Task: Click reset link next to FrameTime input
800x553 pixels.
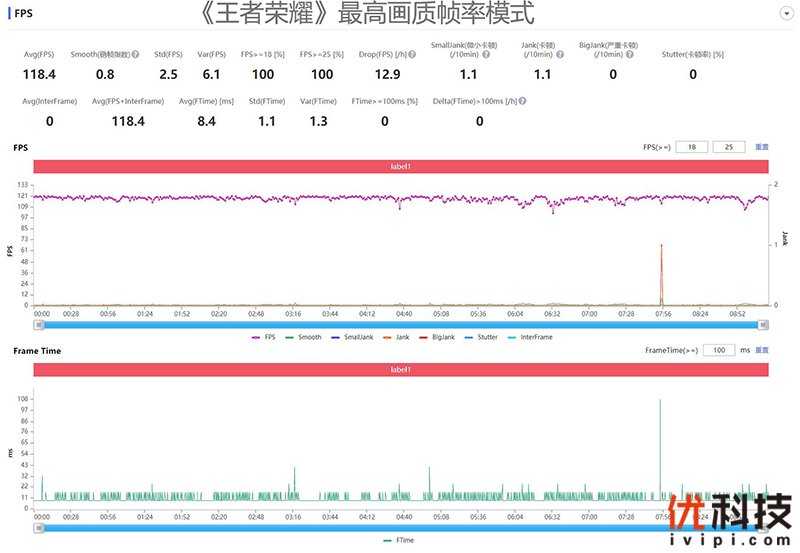Action: pyautogui.click(x=762, y=350)
